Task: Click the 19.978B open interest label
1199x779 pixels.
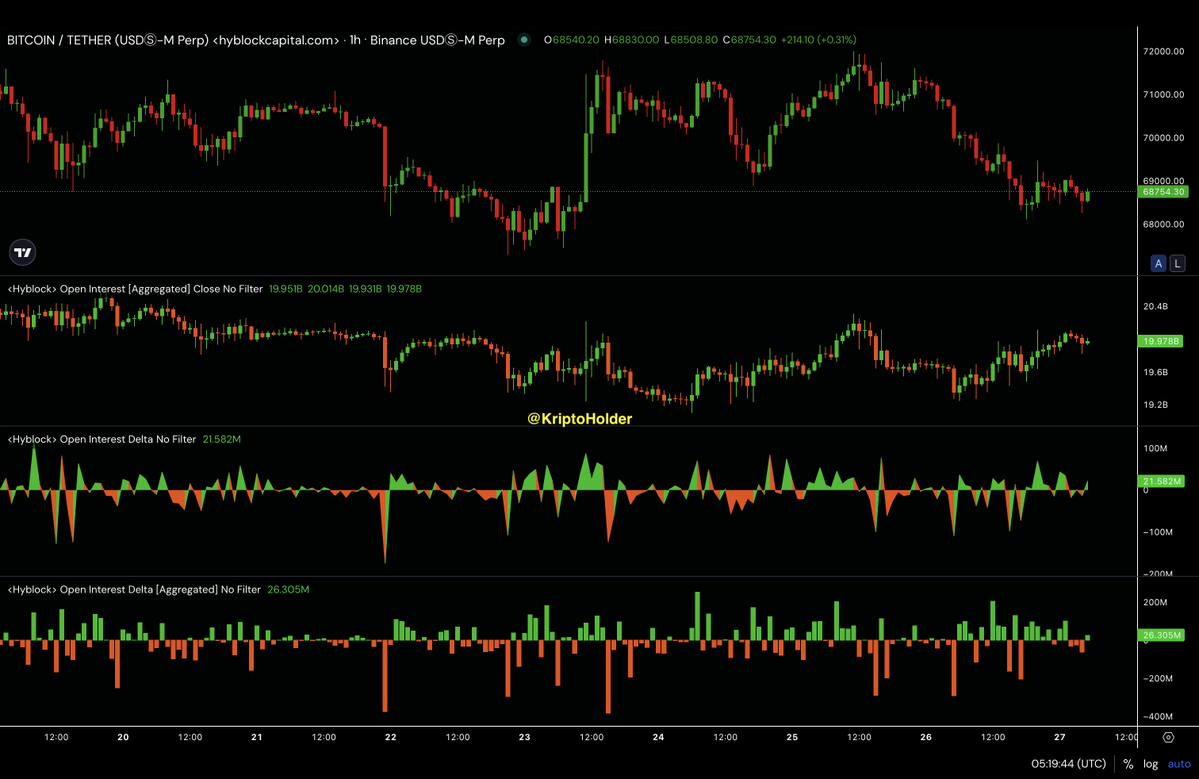Action: tap(1160, 341)
